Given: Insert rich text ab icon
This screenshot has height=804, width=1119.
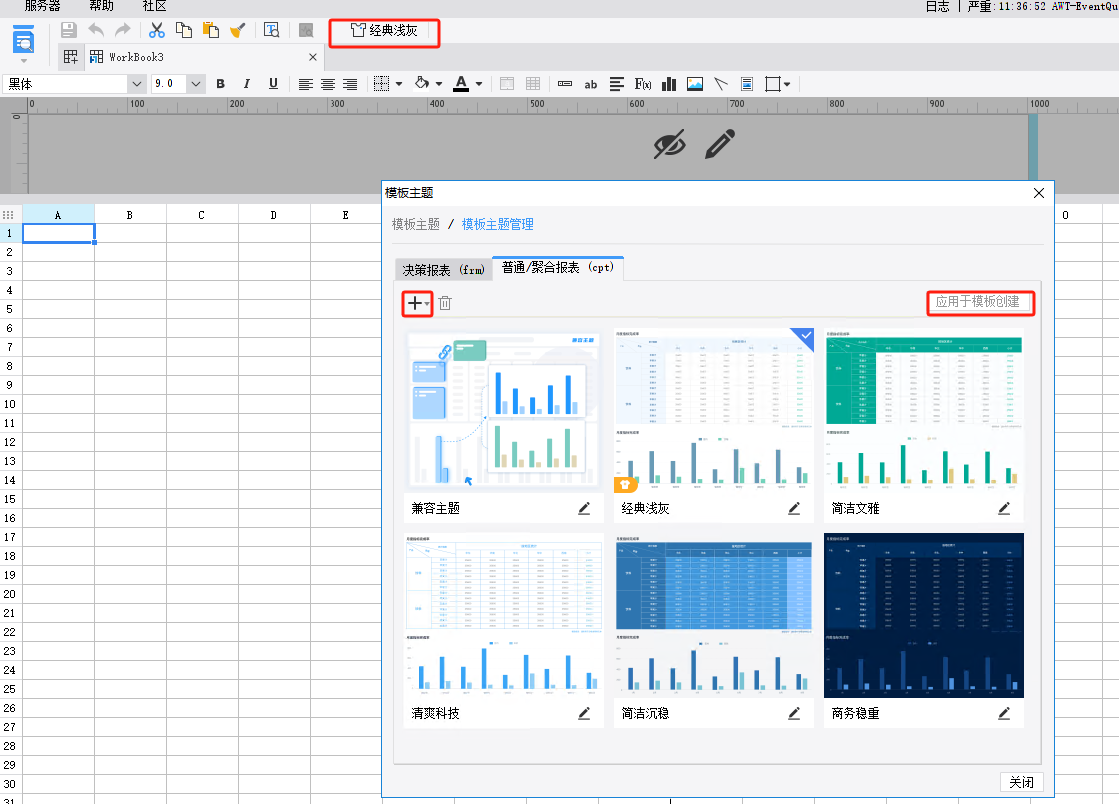Looking at the screenshot, I should (x=590, y=84).
